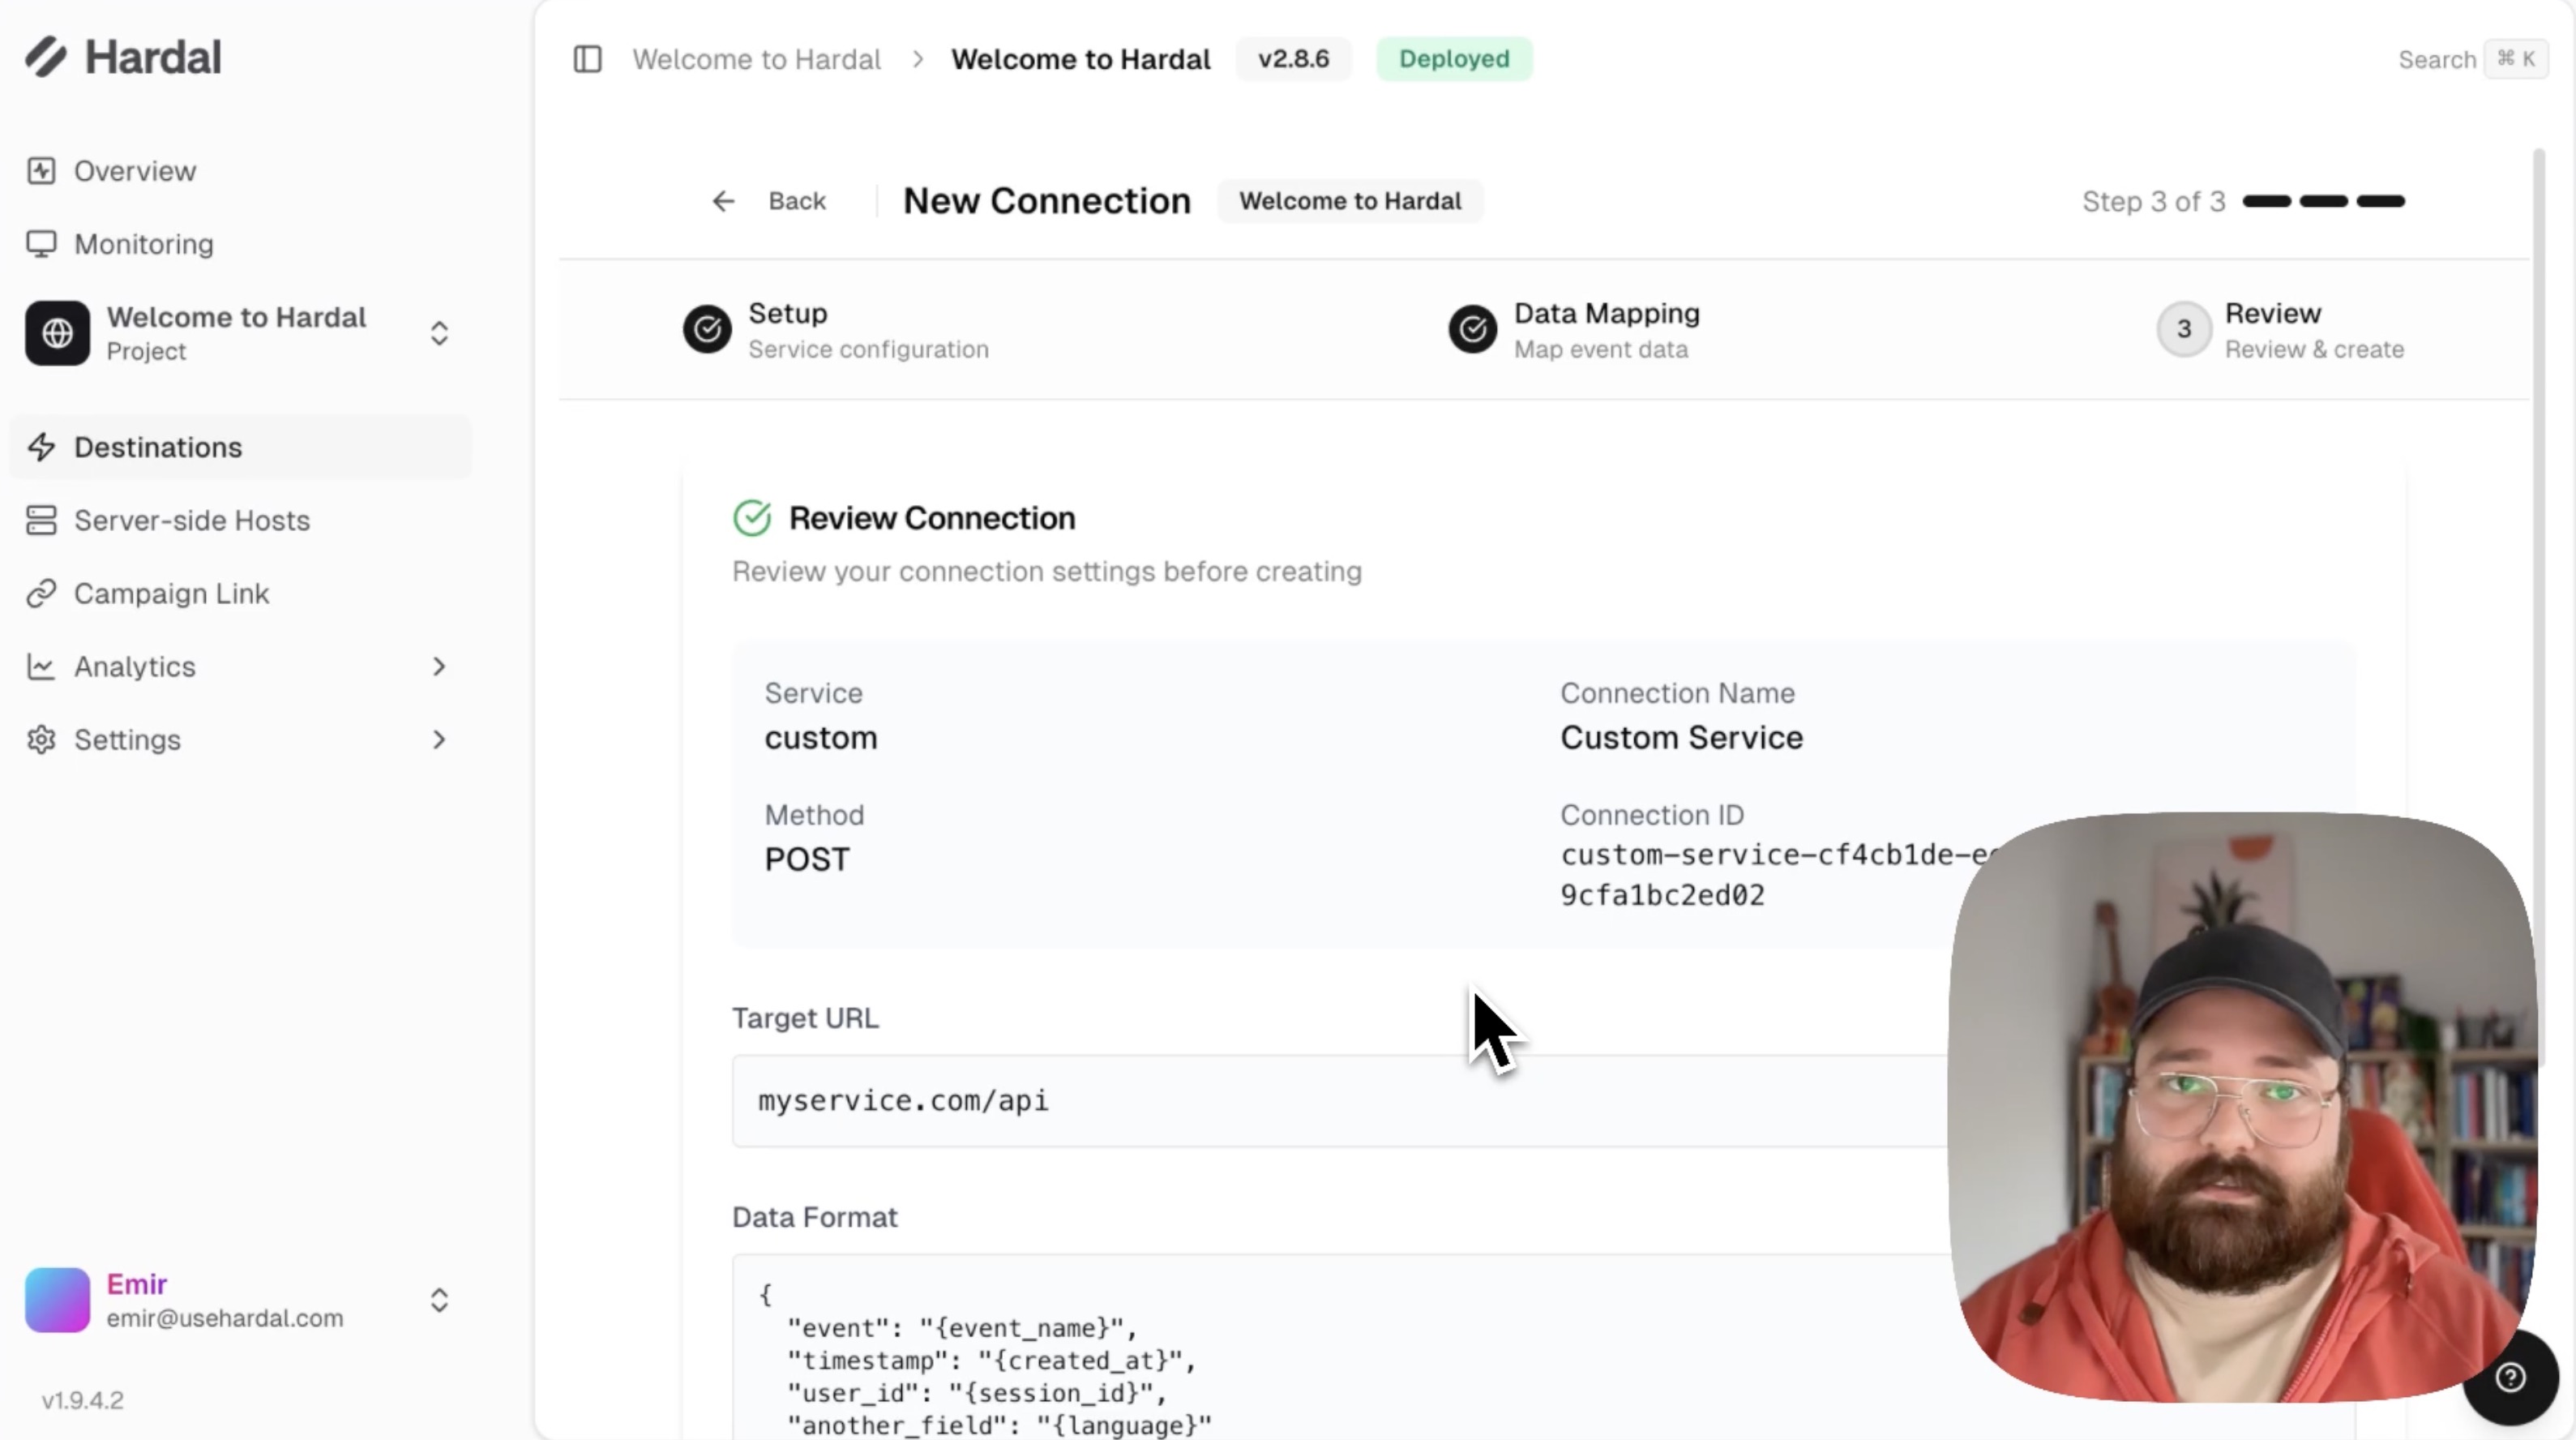The image size is (2576, 1440).
Task: Go to completed Setup step
Action: 707,329
